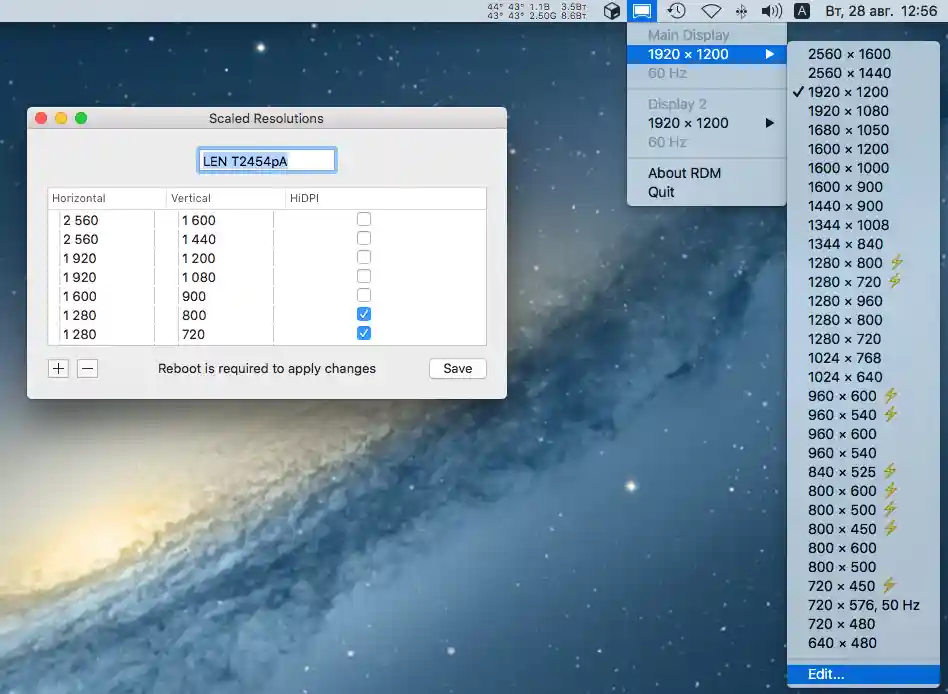Click the cube icon in the menu bar

point(611,11)
